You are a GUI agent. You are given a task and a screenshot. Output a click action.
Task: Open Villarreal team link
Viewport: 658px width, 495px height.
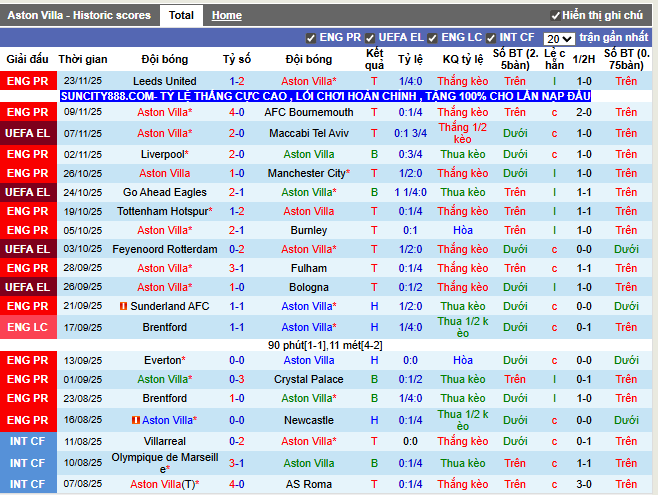[x=164, y=441]
